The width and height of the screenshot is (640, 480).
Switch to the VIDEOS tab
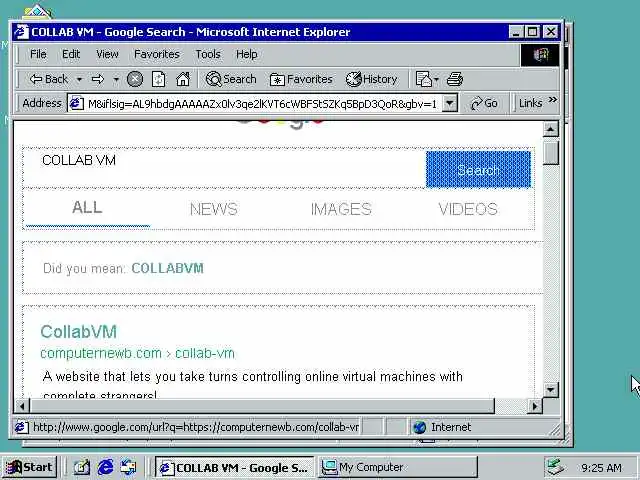(468, 209)
